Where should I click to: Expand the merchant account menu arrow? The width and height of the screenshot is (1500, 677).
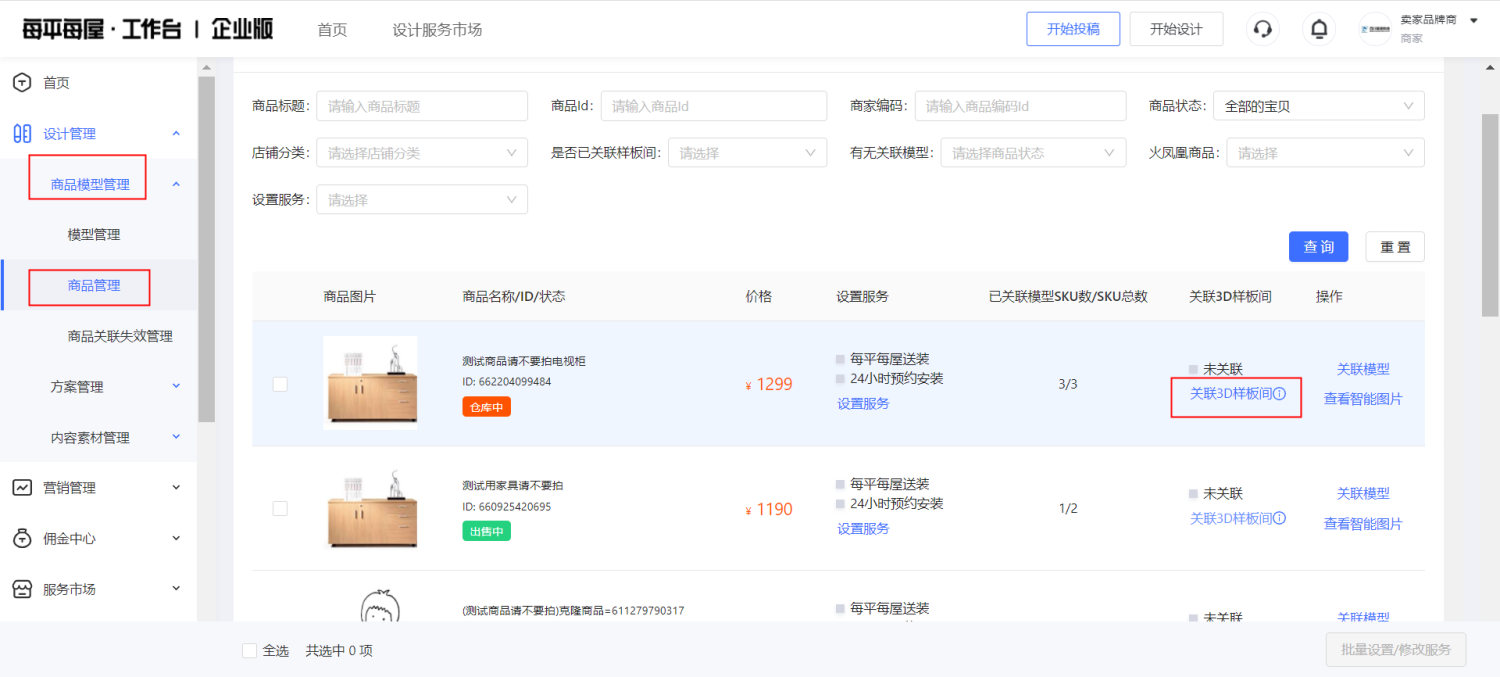tap(1473, 20)
